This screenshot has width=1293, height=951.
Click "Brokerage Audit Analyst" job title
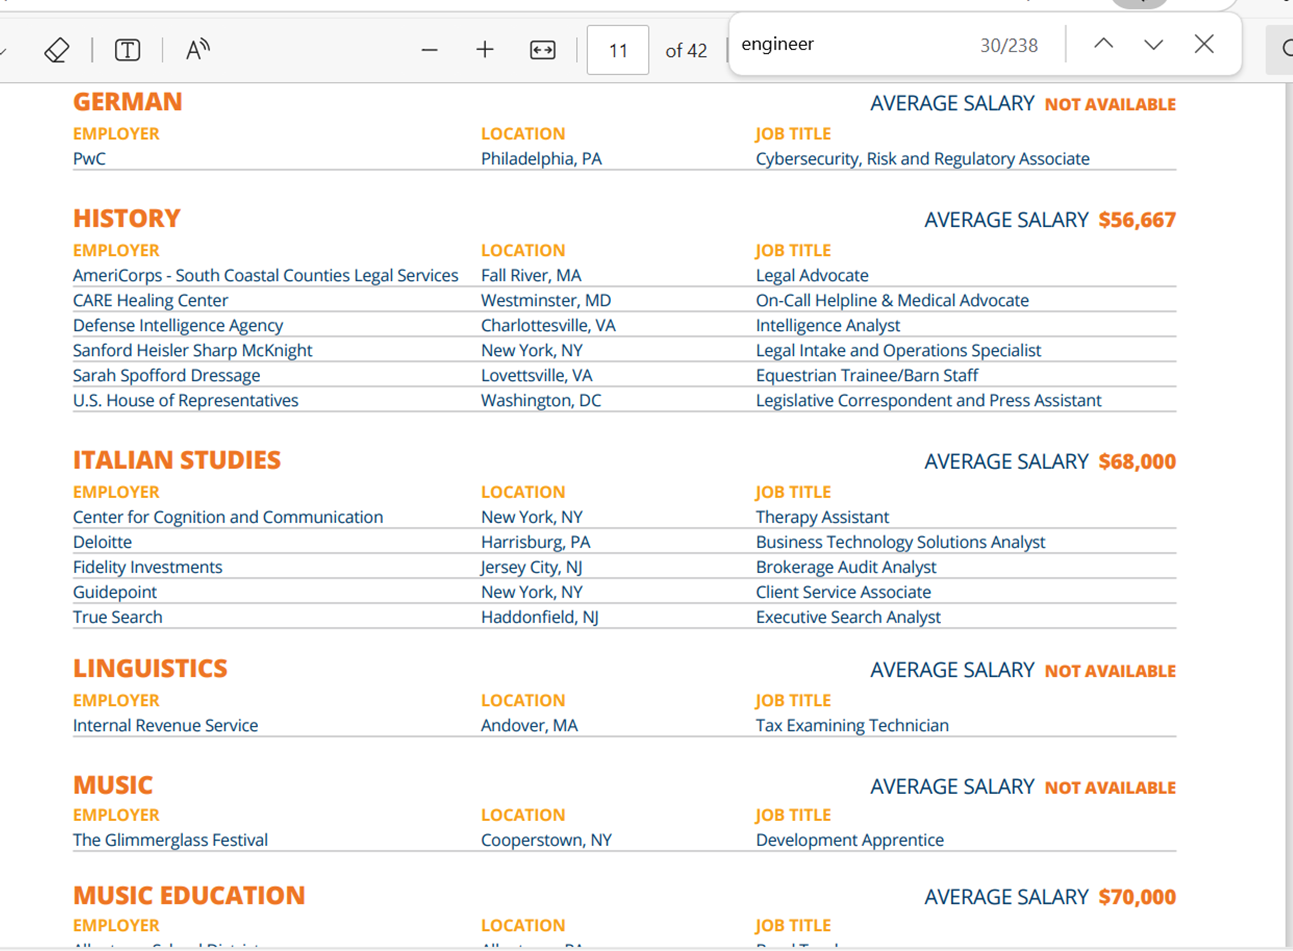click(x=846, y=567)
